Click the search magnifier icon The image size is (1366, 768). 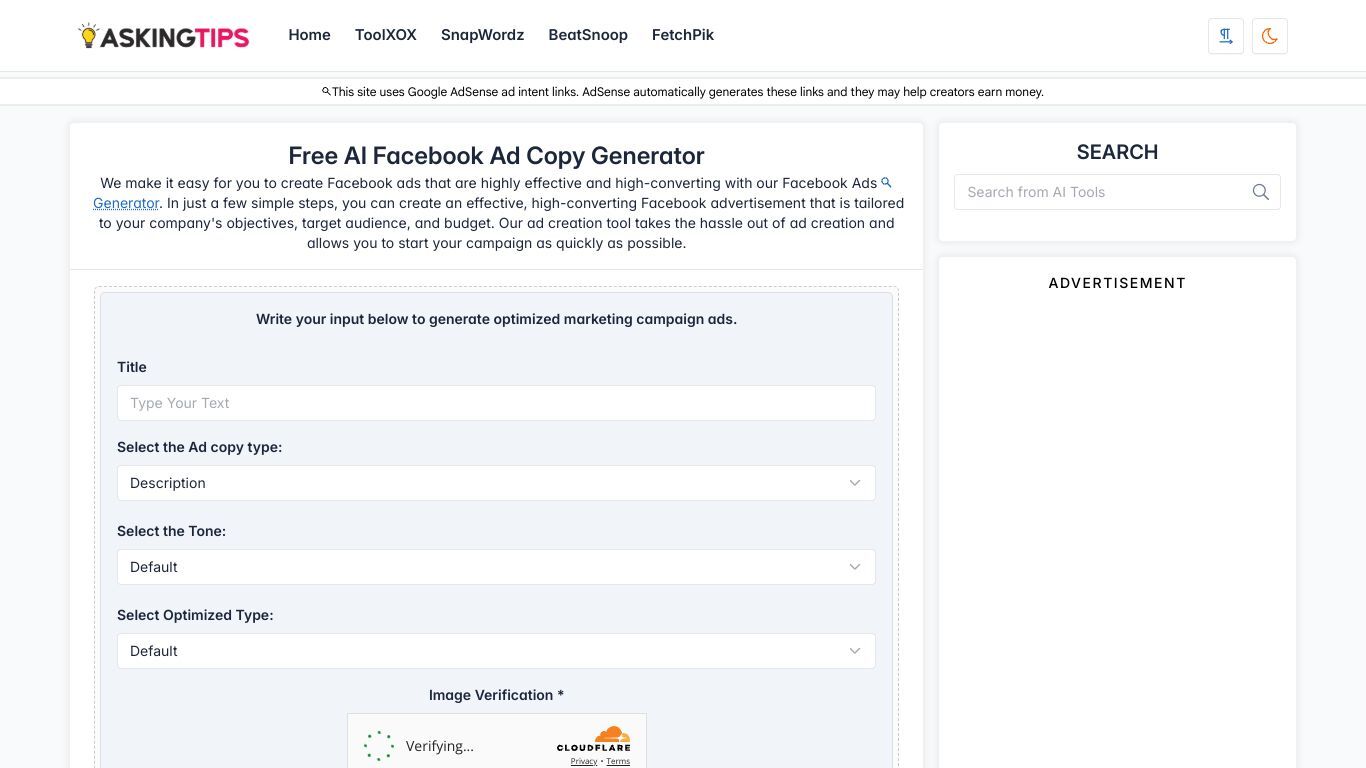pyautogui.click(x=1260, y=192)
